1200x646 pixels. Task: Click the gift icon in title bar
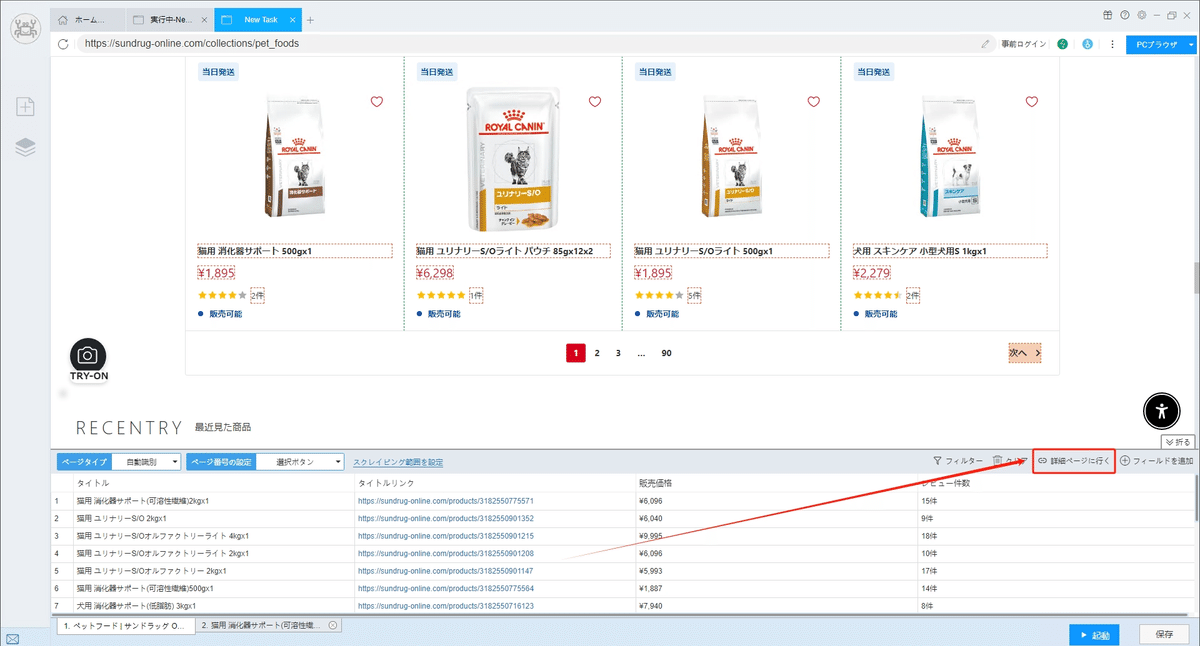coord(1108,15)
